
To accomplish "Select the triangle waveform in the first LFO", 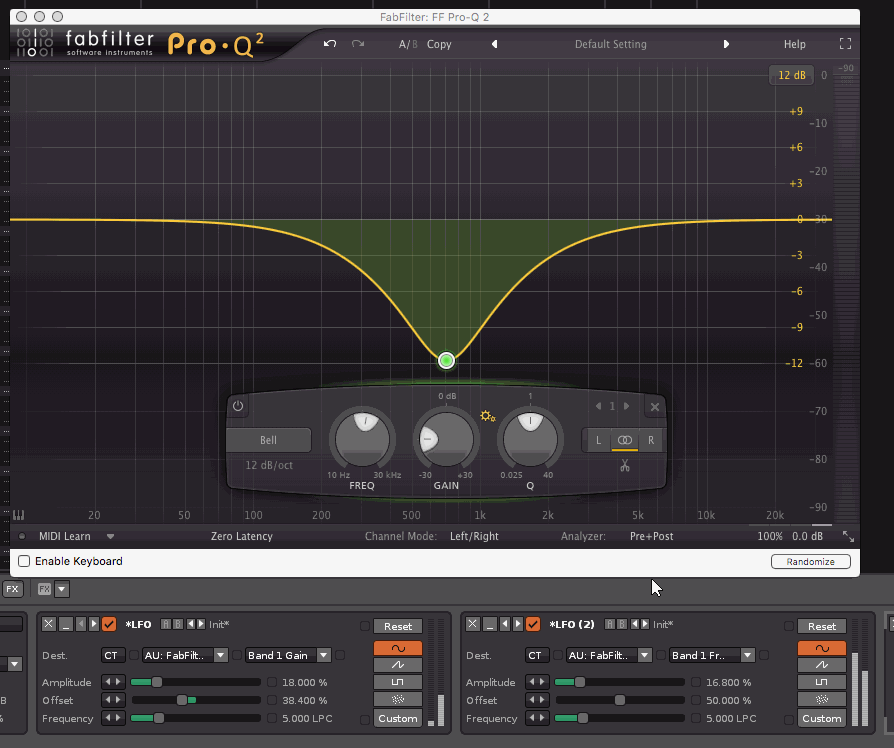I will 398,665.
